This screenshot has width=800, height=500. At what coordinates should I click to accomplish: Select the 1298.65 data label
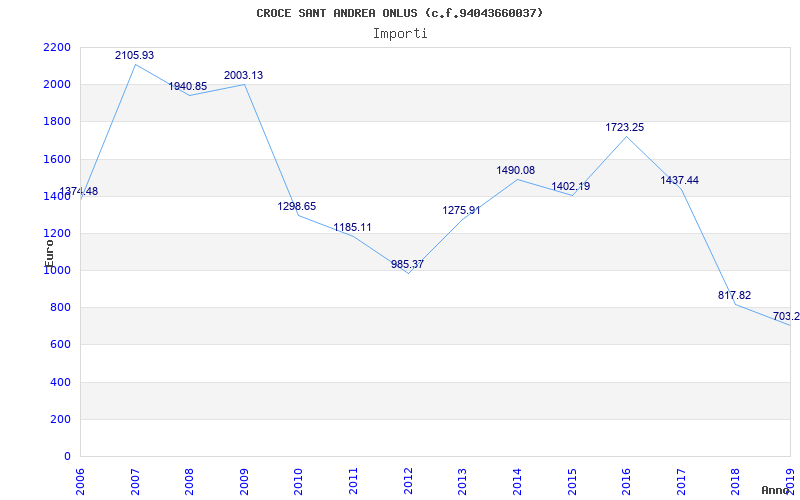296,206
